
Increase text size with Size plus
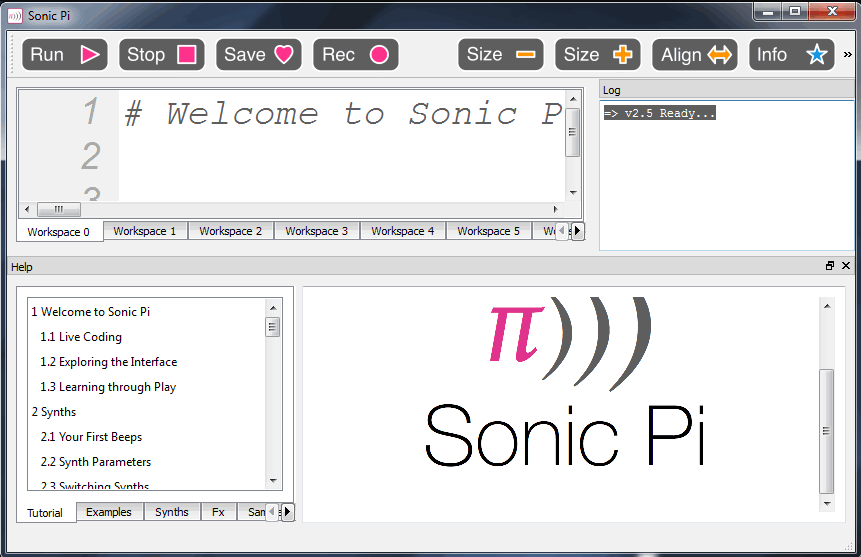[x=598, y=54]
